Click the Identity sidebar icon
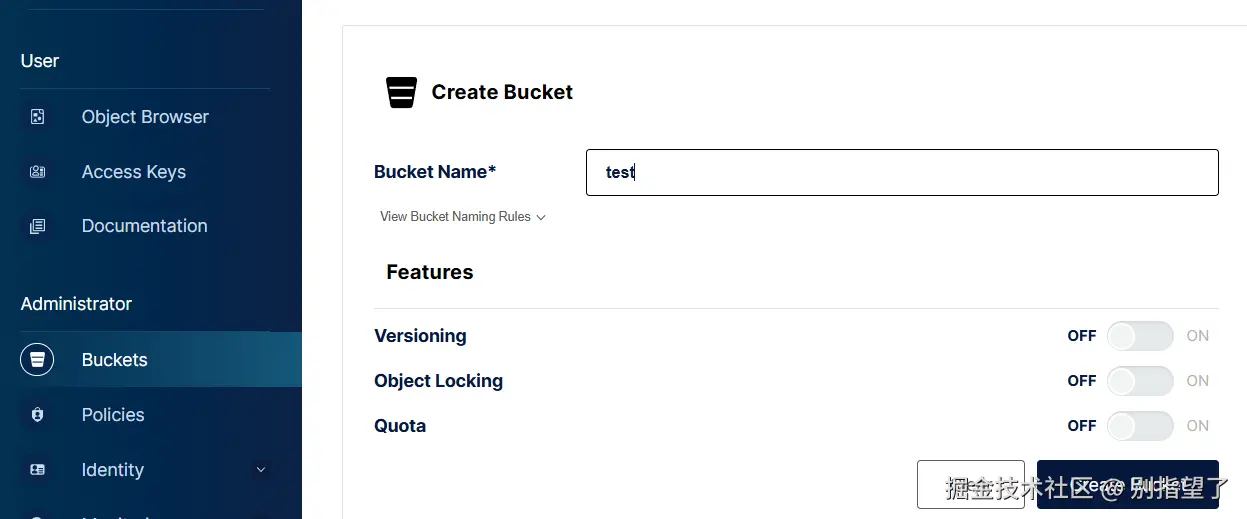This screenshot has height=519, width=1247. [38, 470]
